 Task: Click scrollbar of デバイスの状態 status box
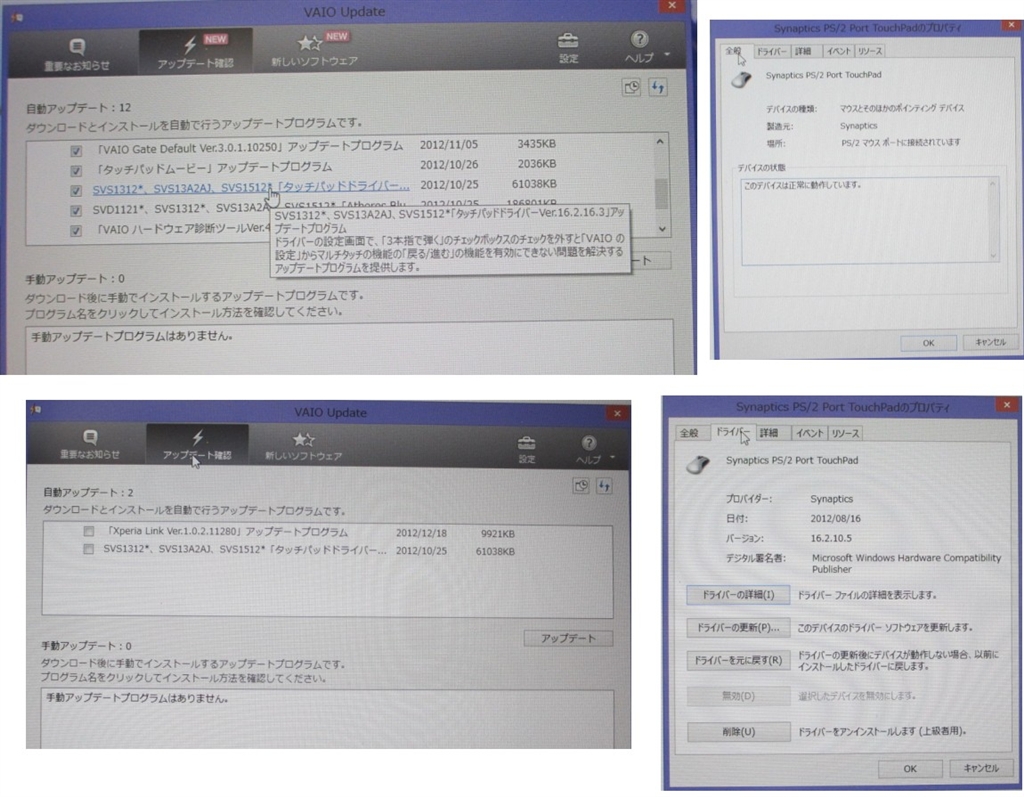click(x=993, y=220)
